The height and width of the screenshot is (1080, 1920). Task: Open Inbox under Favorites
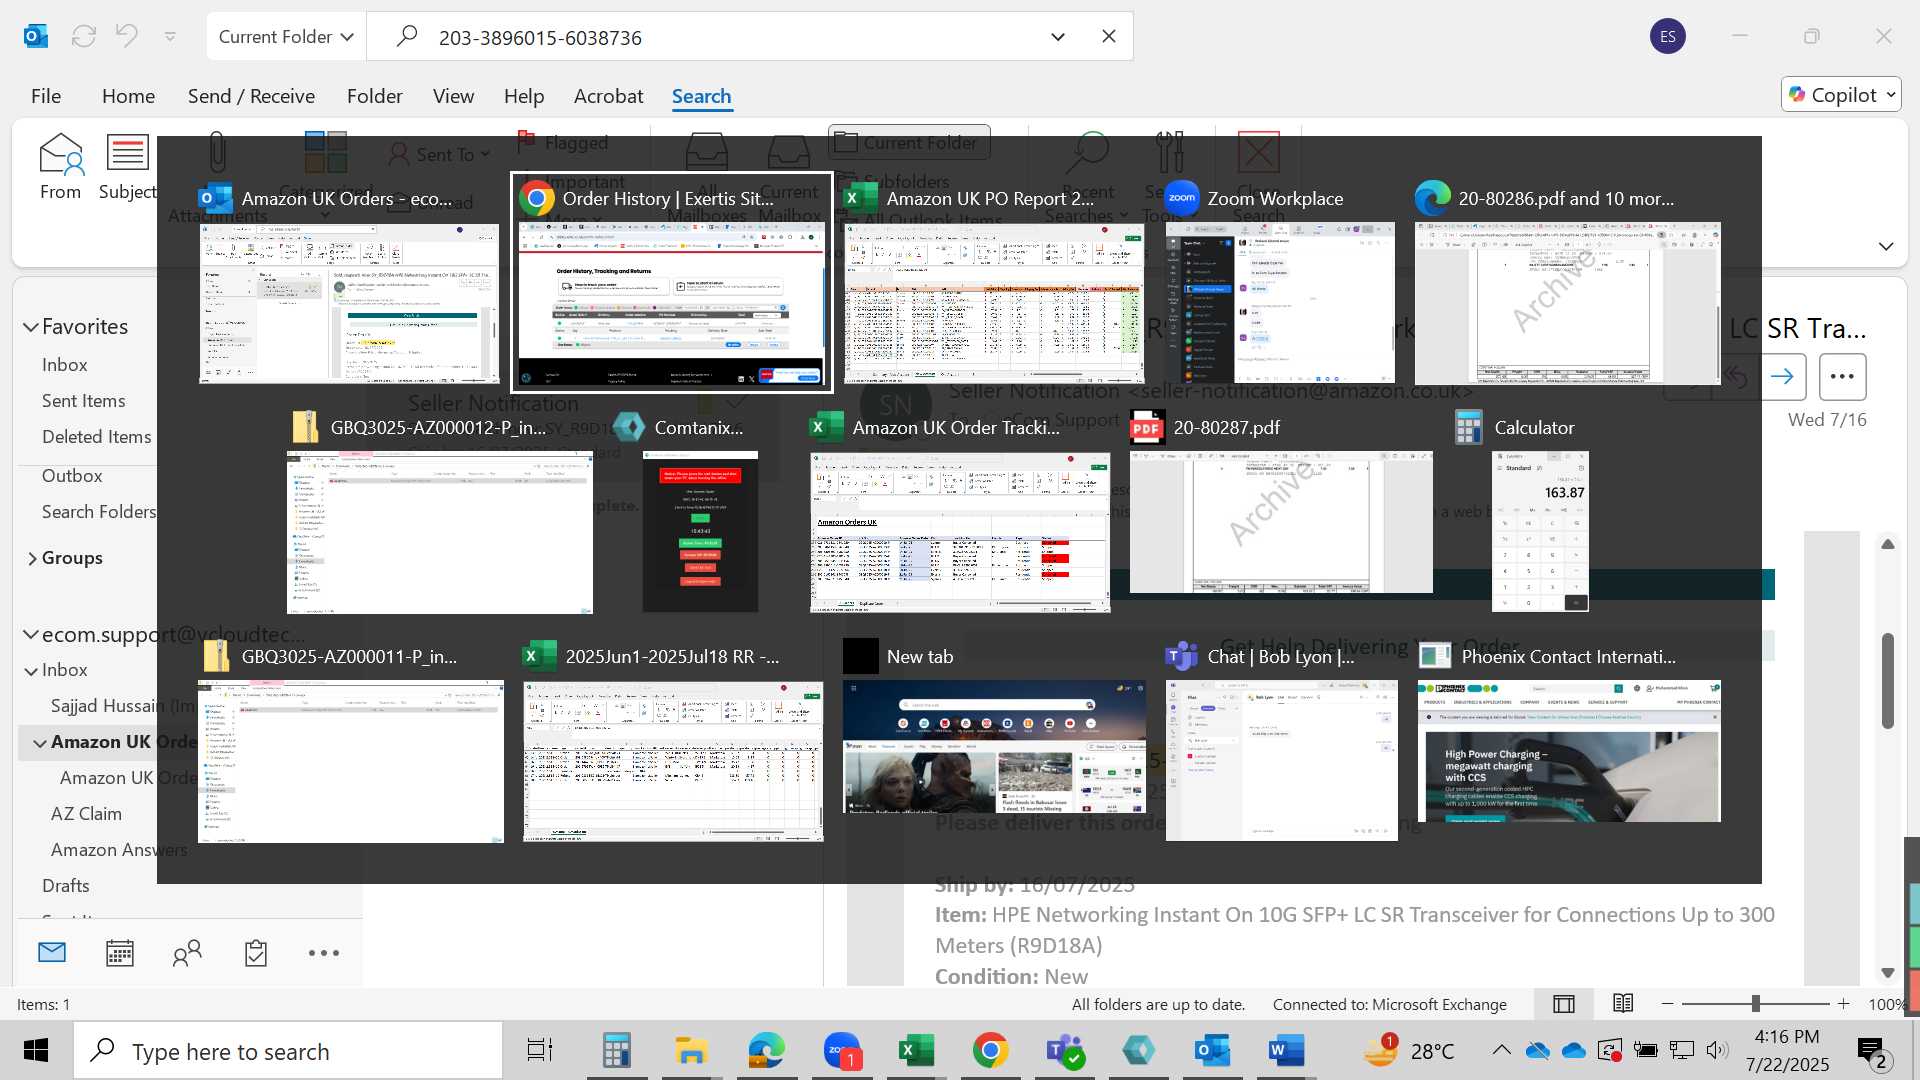pos(65,365)
